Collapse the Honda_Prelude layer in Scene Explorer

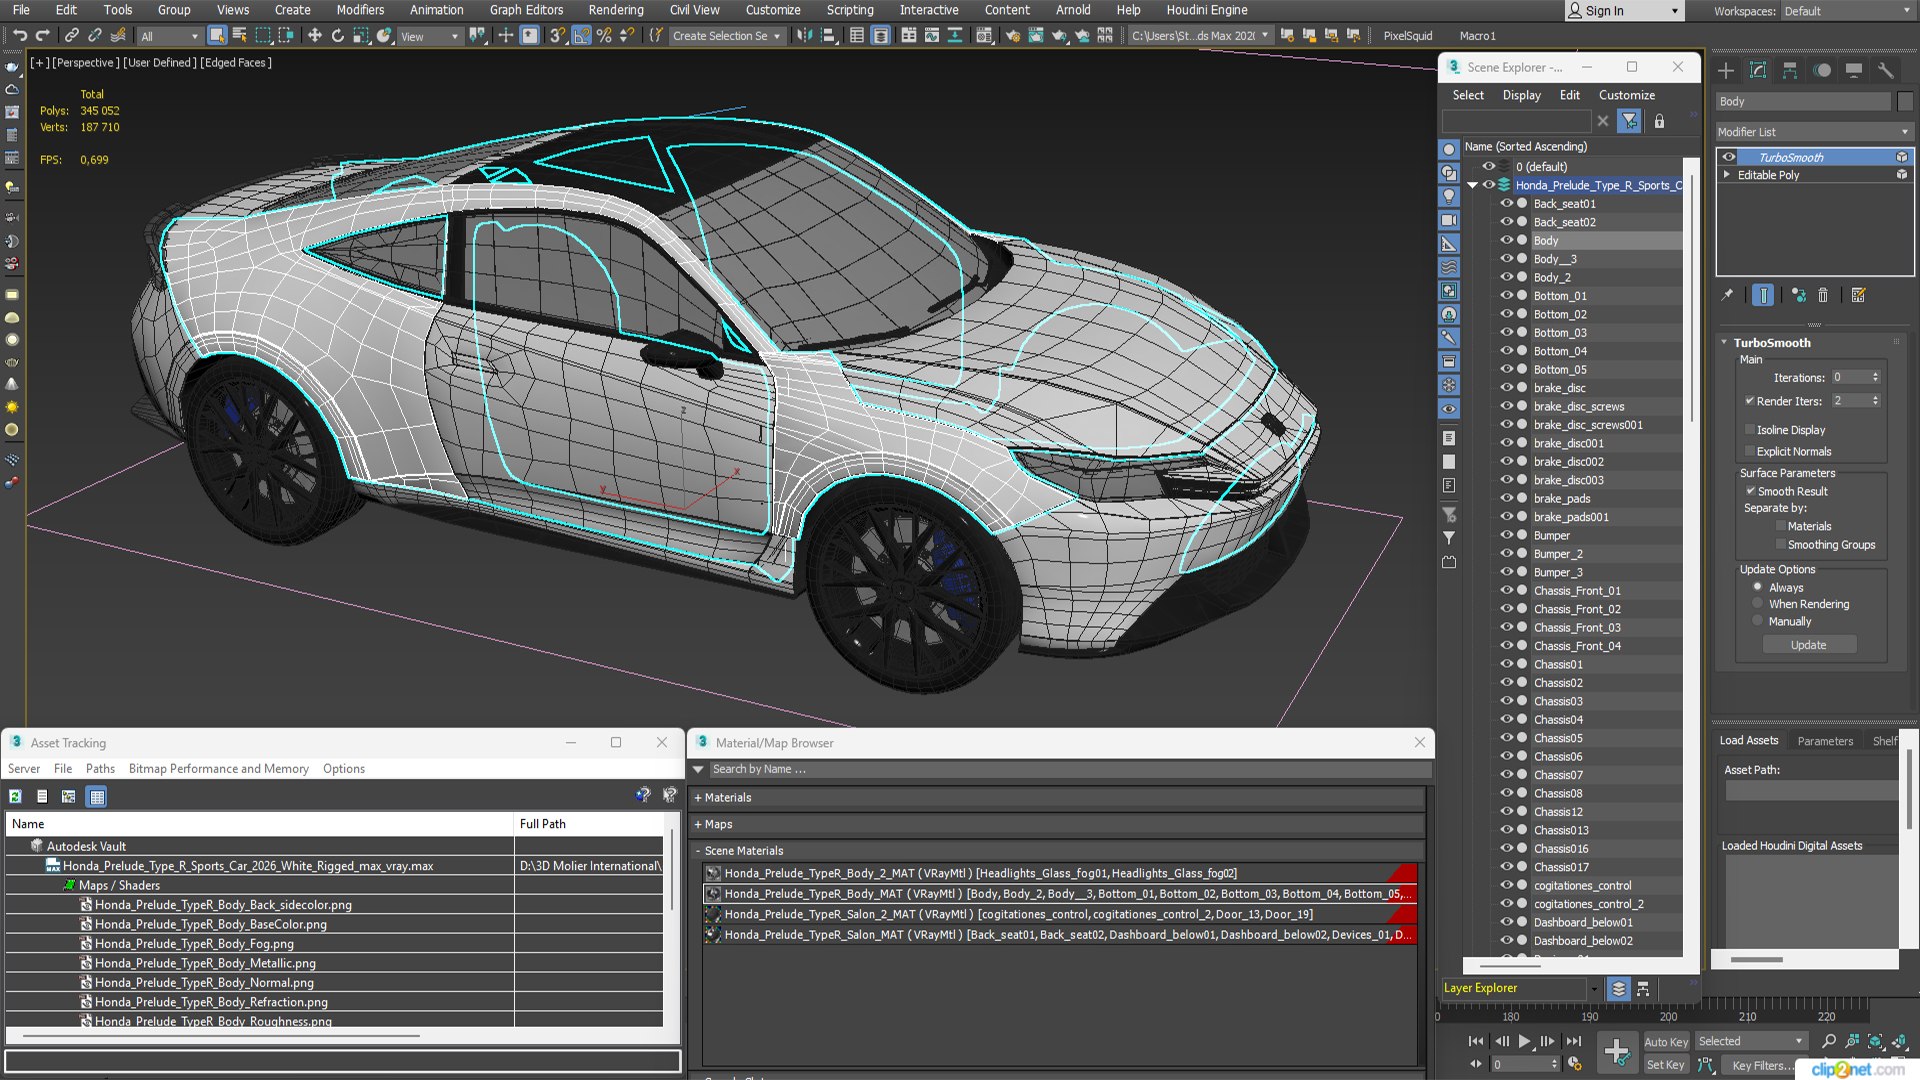coord(1472,185)
